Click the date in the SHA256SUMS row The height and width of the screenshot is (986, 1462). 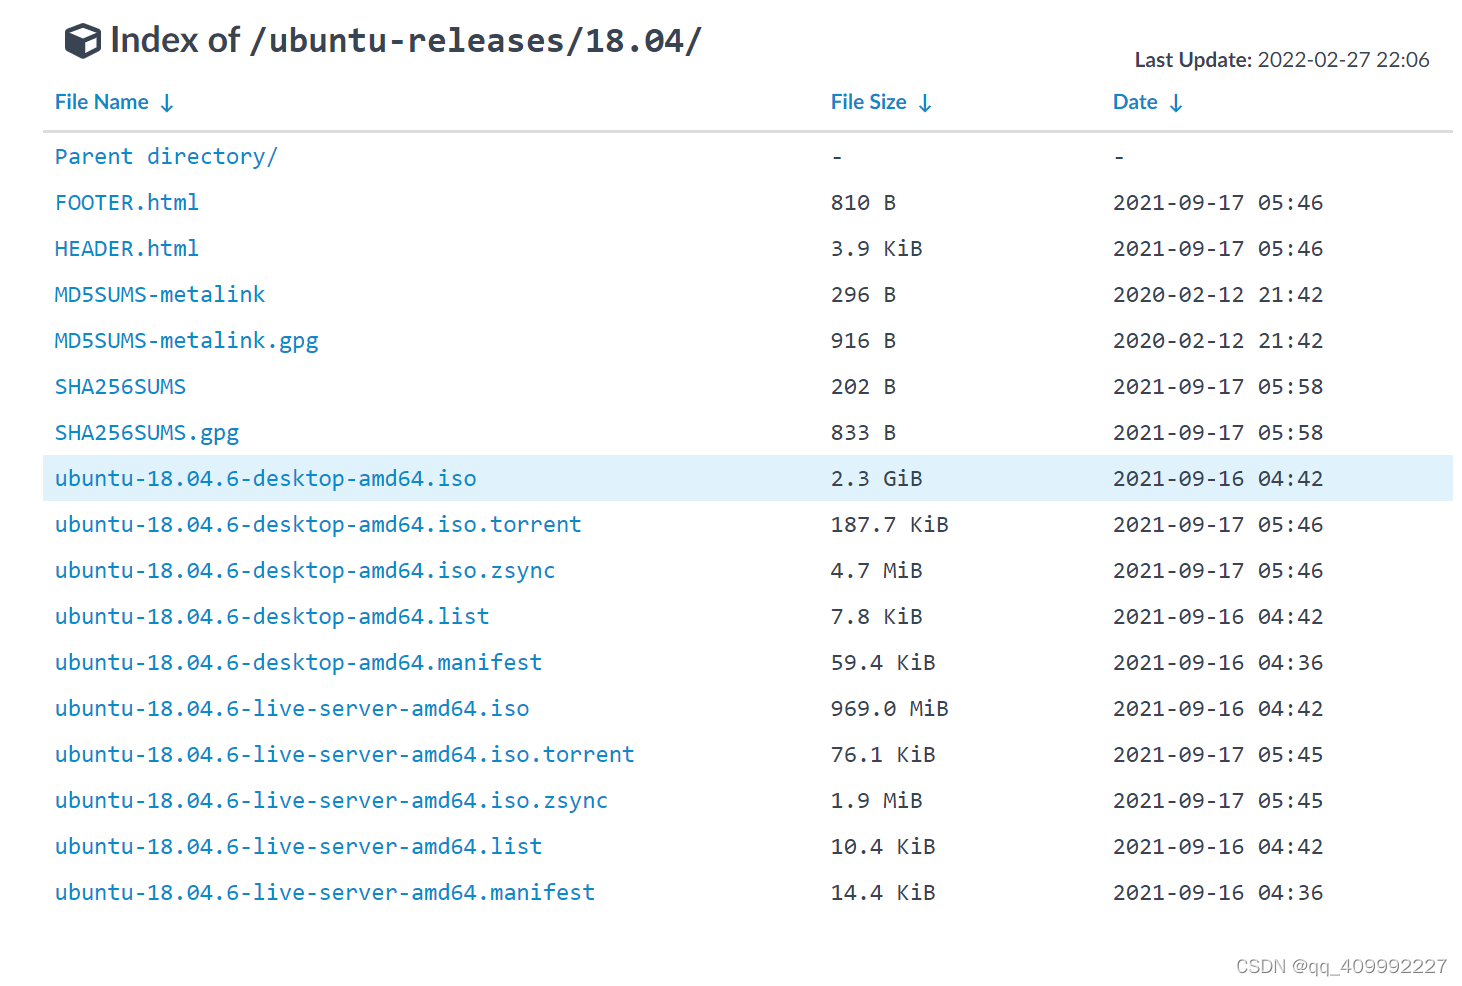click(x=1218, y=387)
